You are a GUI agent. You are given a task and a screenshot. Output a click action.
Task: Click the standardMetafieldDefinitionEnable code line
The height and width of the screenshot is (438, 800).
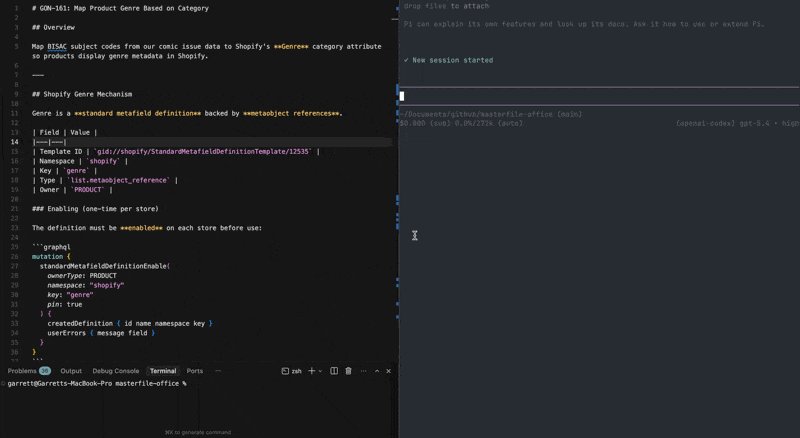tap(105, 266)
